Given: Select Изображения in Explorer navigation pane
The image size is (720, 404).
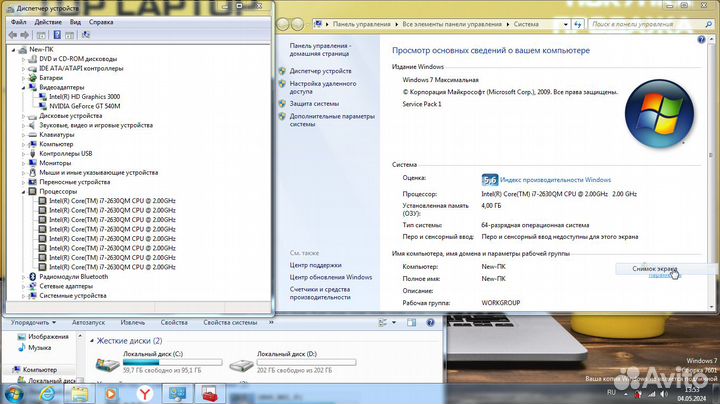Looking at the screenshot, I should pos(48,337).
